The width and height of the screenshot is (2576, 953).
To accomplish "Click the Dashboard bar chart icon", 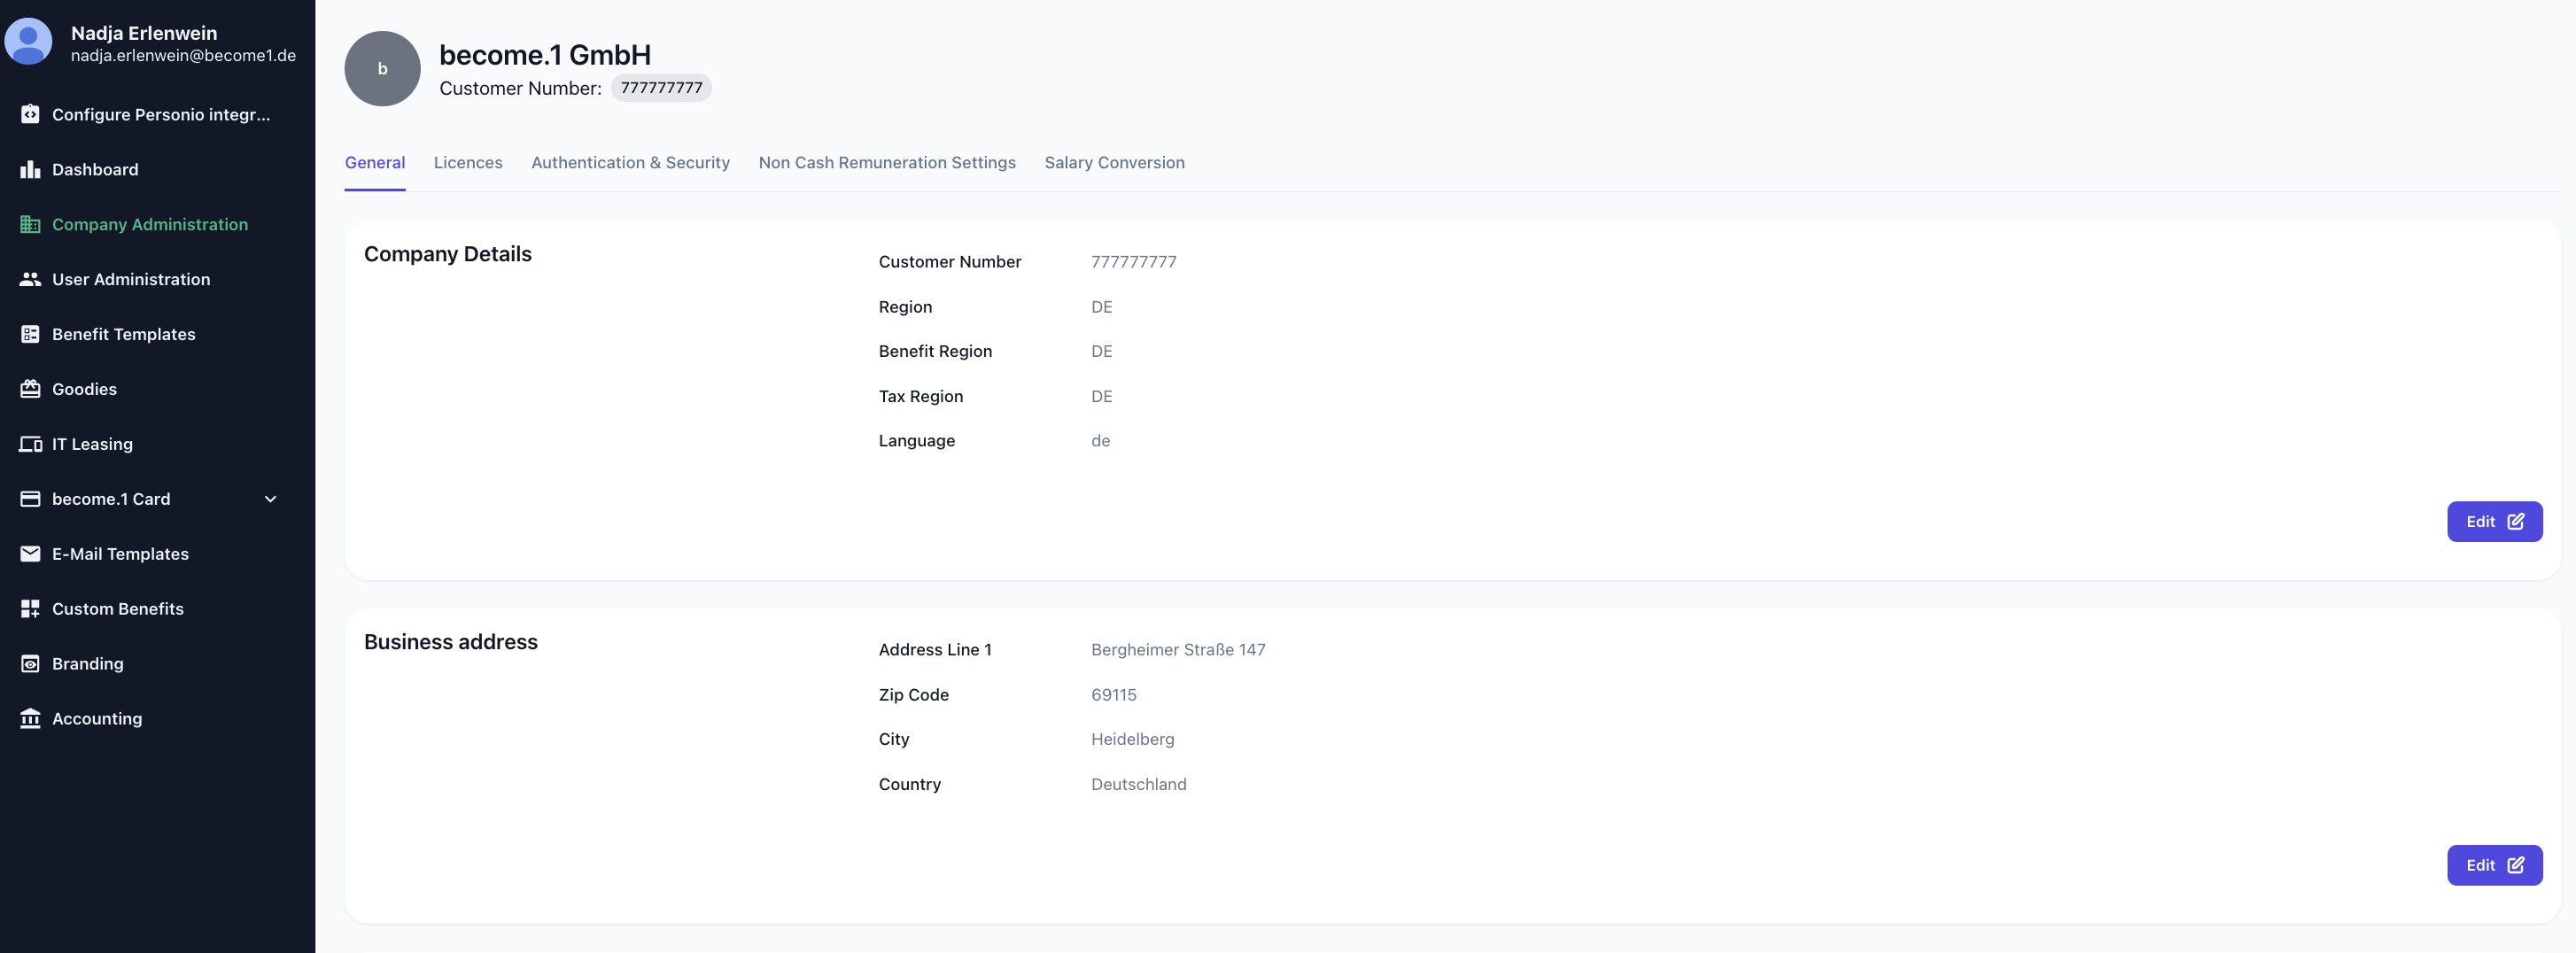I will 30,169.
